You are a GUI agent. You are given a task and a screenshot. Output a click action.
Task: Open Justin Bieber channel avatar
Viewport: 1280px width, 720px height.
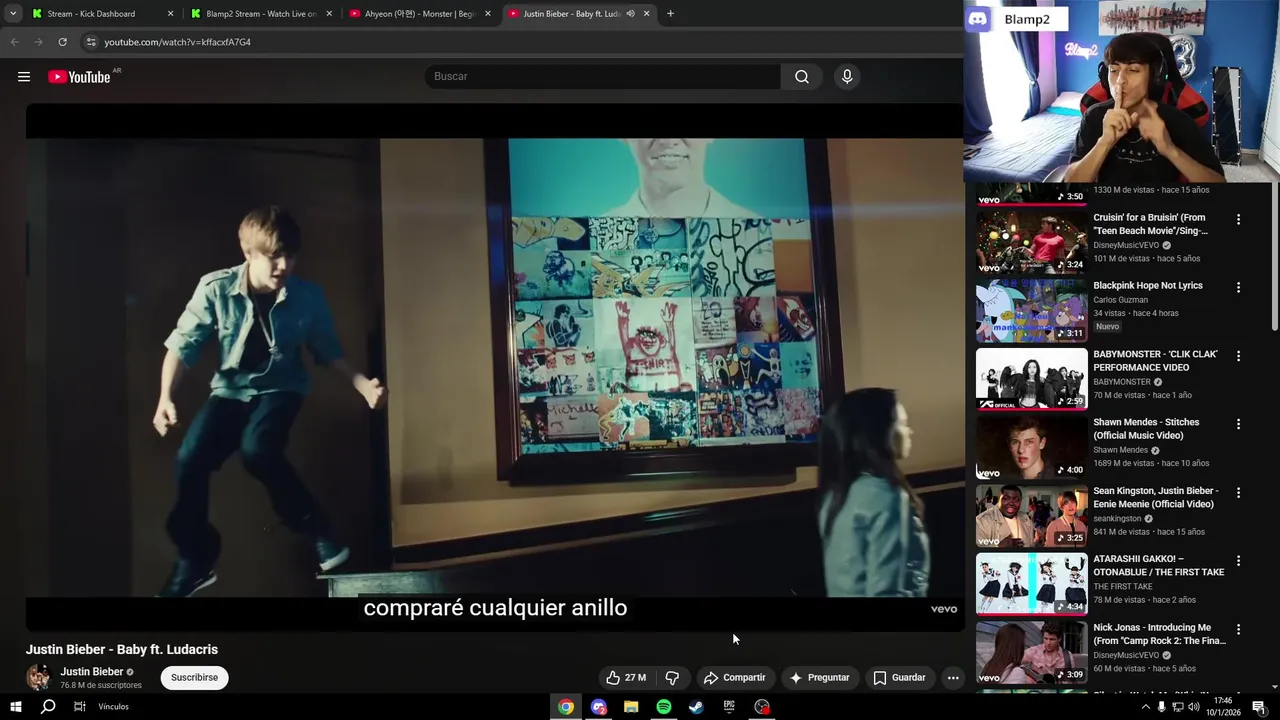(39, 677)
